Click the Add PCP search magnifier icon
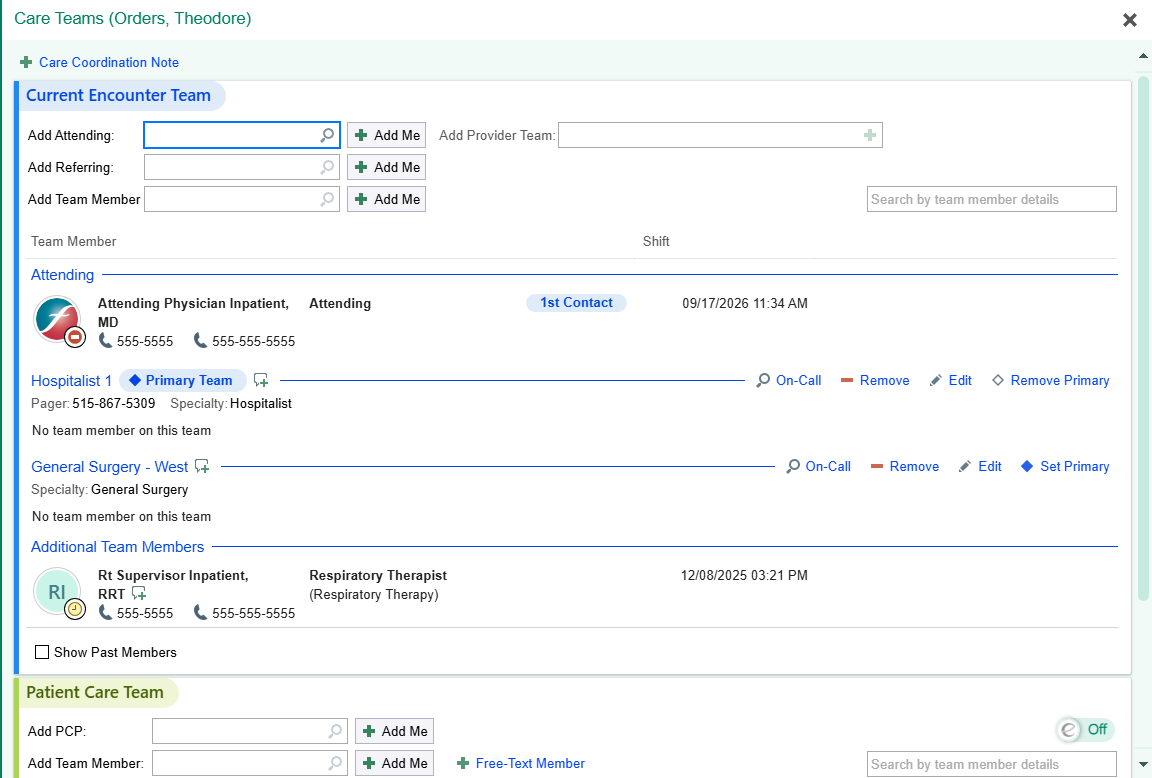 335,731
